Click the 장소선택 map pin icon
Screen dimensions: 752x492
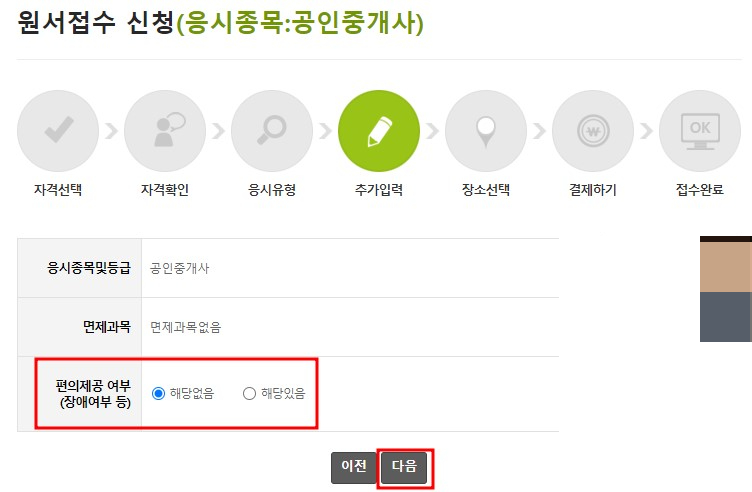pos(486,131)
